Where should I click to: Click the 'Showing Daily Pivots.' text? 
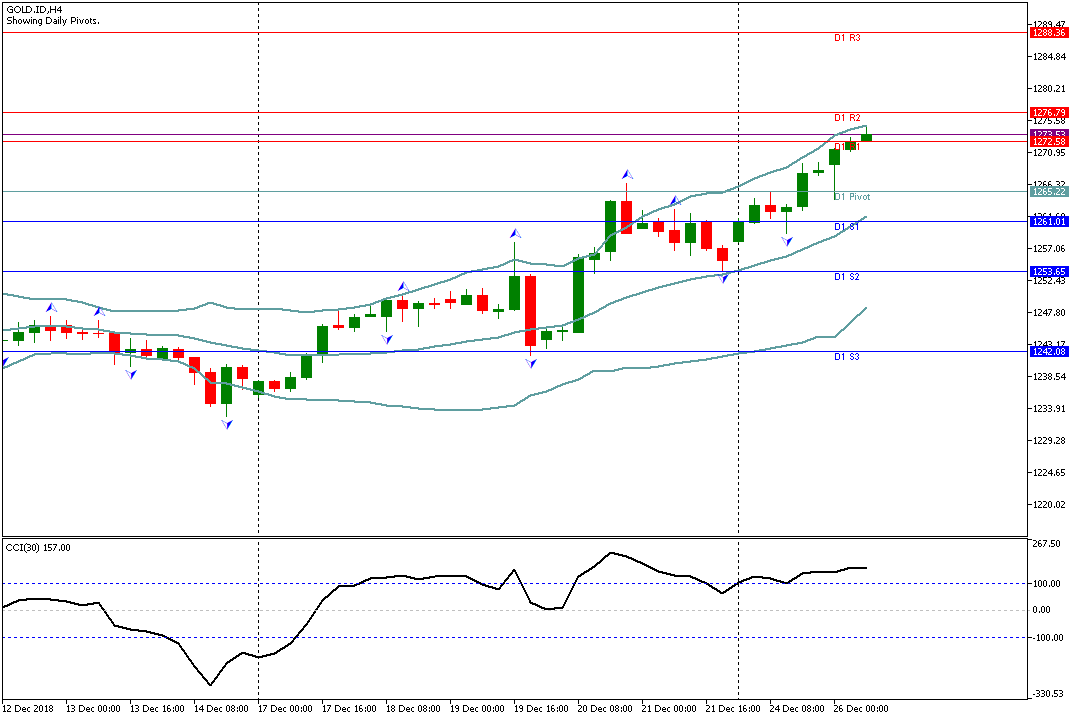[x=53, y=20]
